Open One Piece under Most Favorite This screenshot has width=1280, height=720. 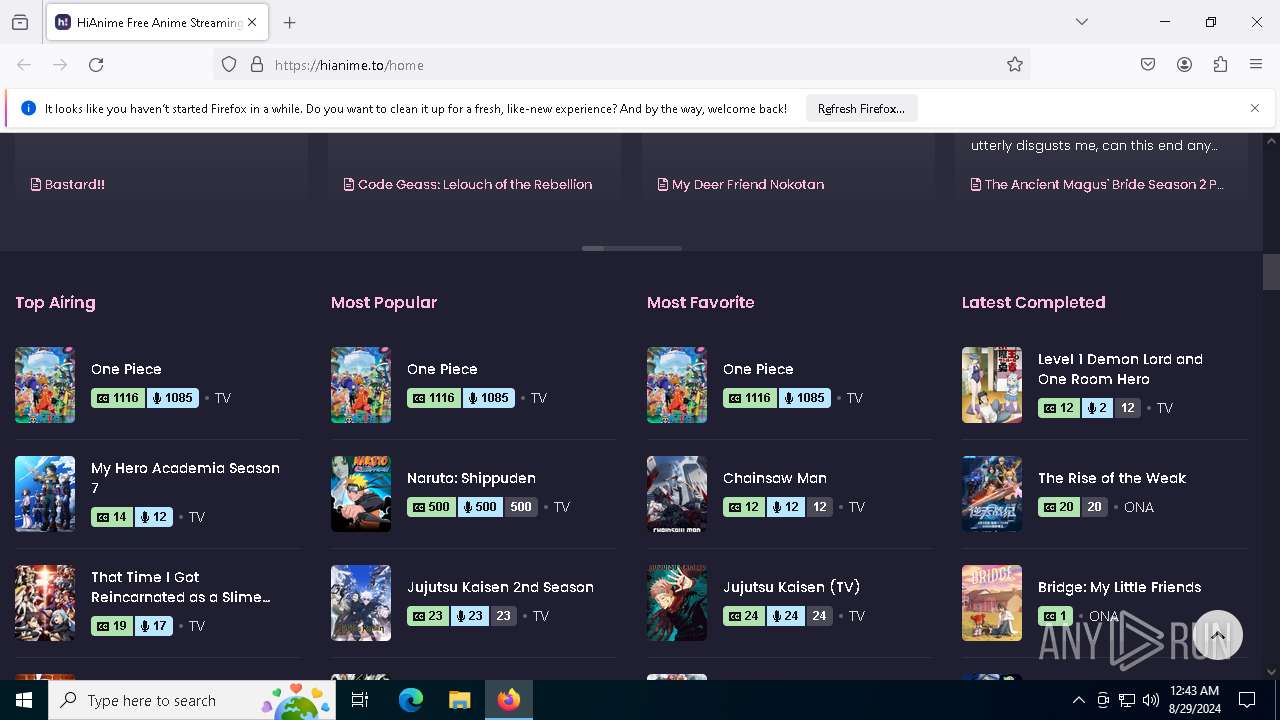coord(758,369)
